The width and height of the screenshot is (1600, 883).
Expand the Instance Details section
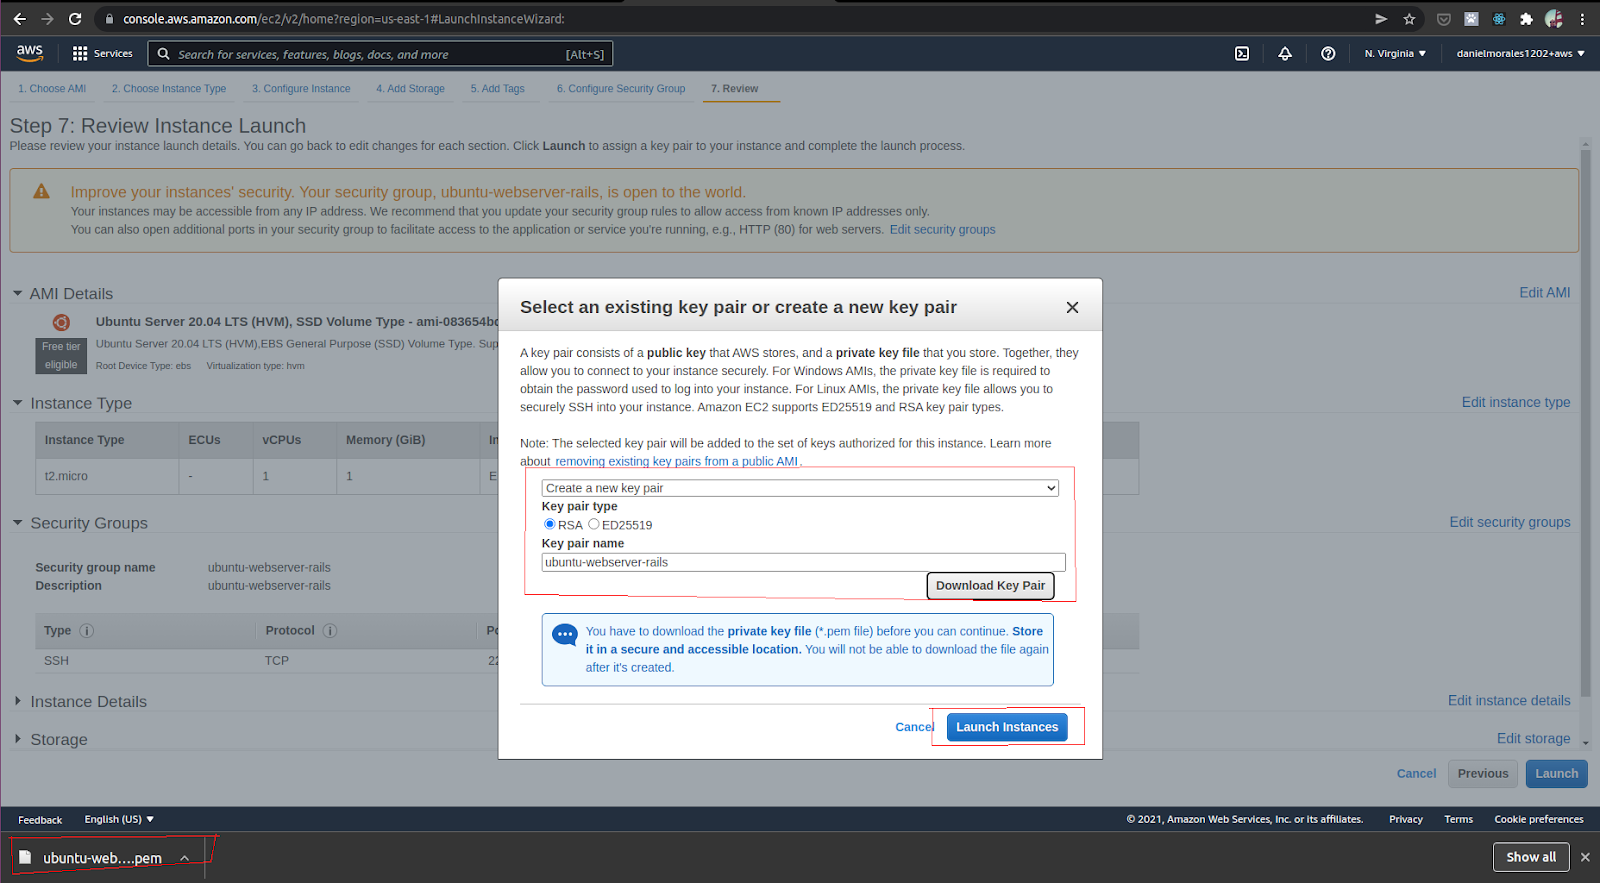click(17, 702)
